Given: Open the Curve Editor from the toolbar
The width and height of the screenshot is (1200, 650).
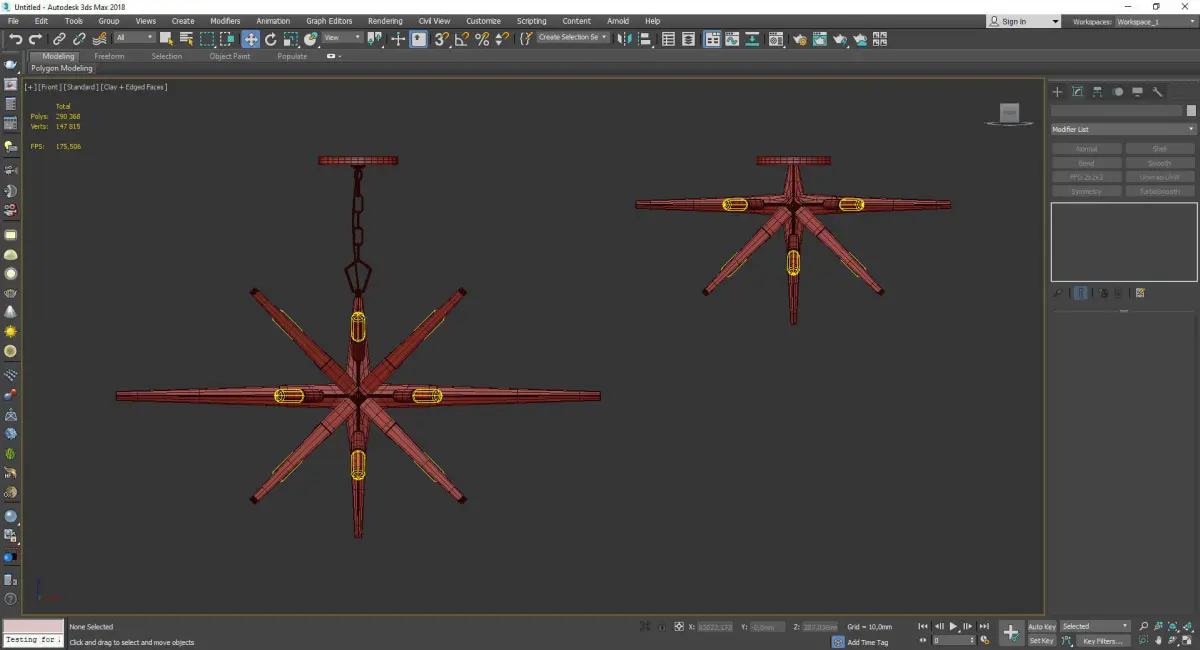Looking at the screenshot, I should (x=732, y=39).
